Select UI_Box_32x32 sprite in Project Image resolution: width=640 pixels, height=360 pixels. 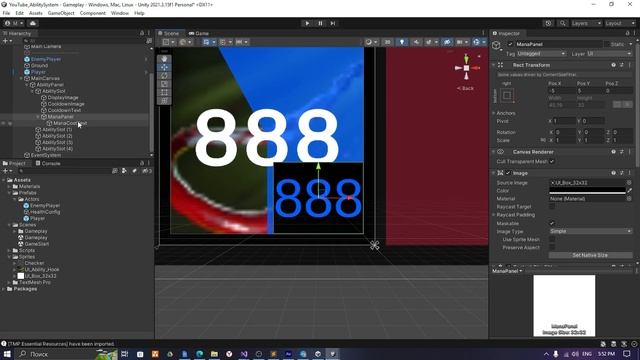tap(40, 276)
